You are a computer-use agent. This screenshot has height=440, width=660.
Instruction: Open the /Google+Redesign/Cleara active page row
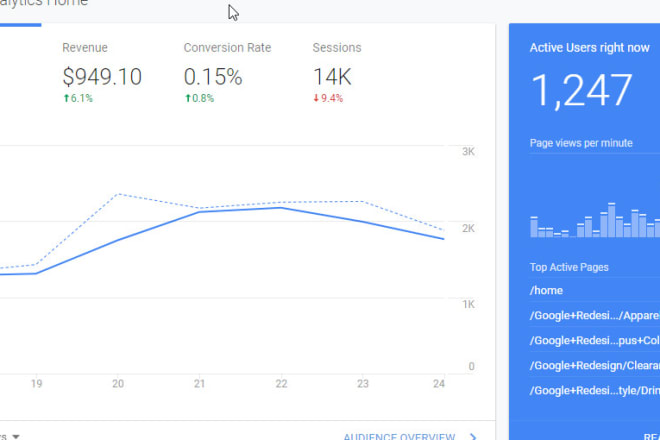click(x=594, y=366)
